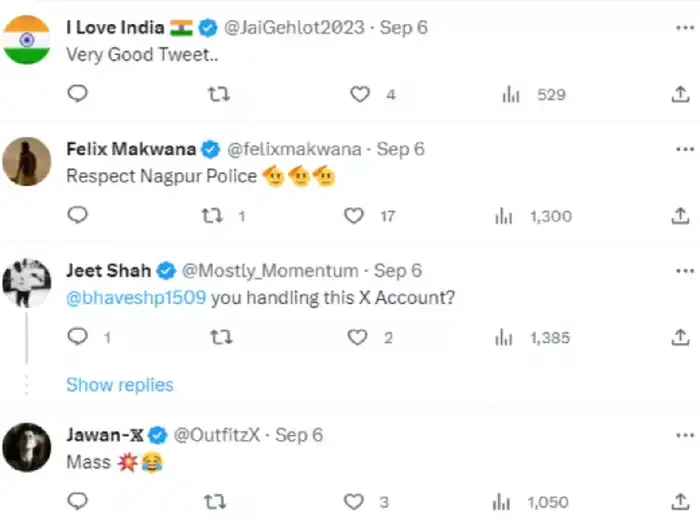Screen dimensions: 700x525
Task: Reply to Jeet Shah's comment
Action: tap(77, 337)
